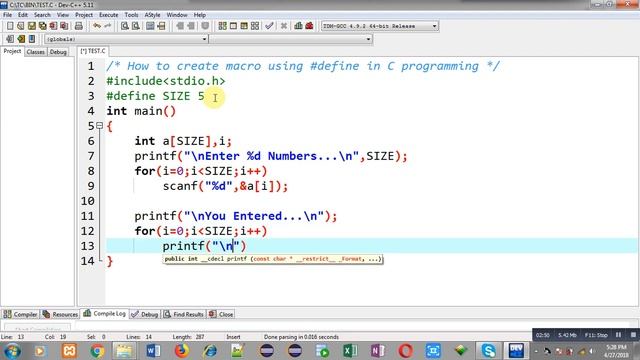Open Replace from the toolbar

136,26
